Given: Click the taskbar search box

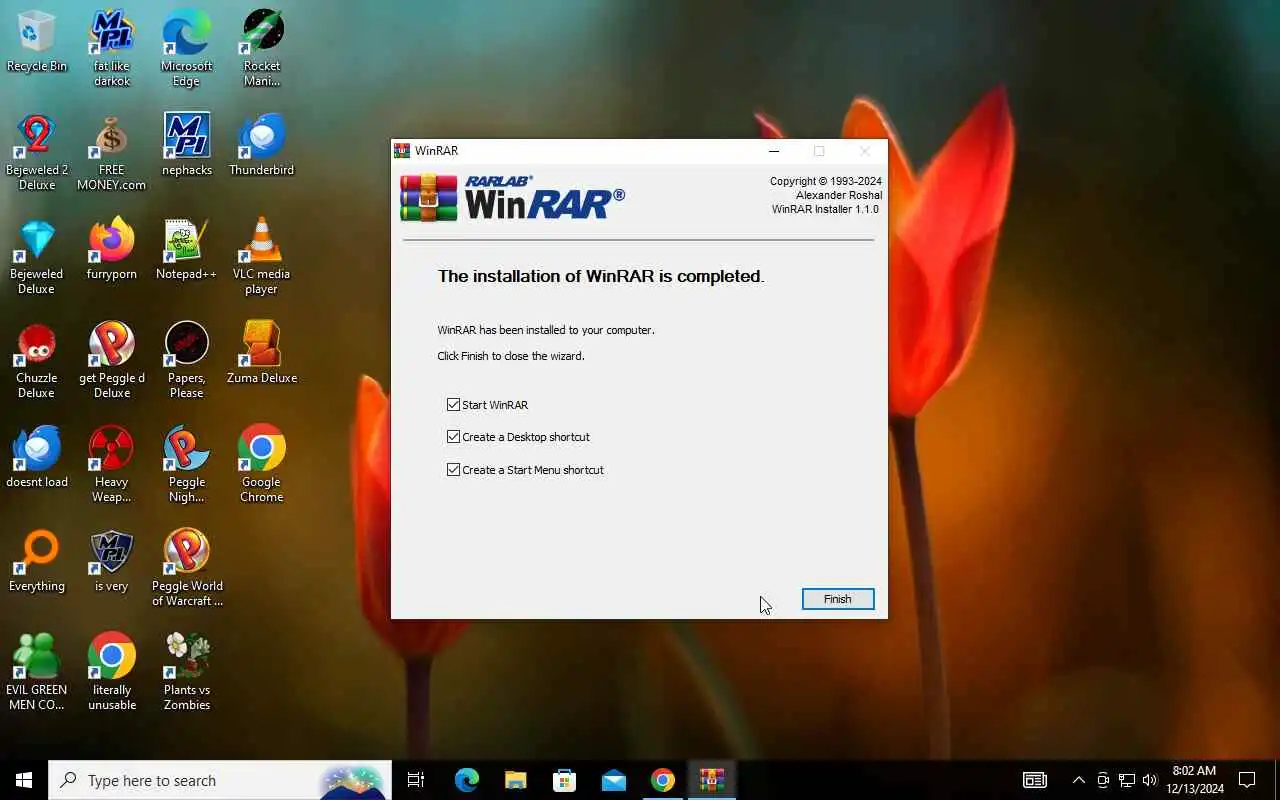Looking at the screenshot, I should [220, 780].
